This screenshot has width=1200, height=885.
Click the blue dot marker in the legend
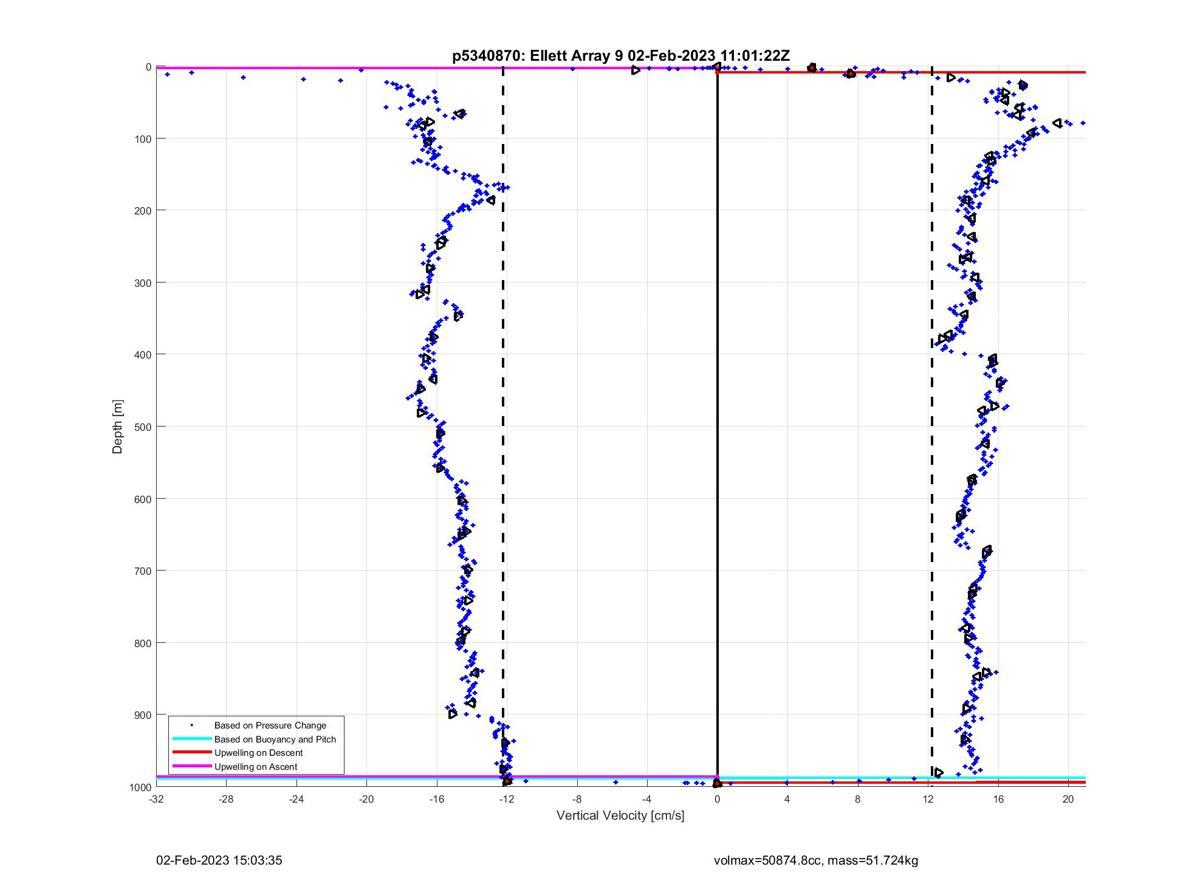[191, 725]
